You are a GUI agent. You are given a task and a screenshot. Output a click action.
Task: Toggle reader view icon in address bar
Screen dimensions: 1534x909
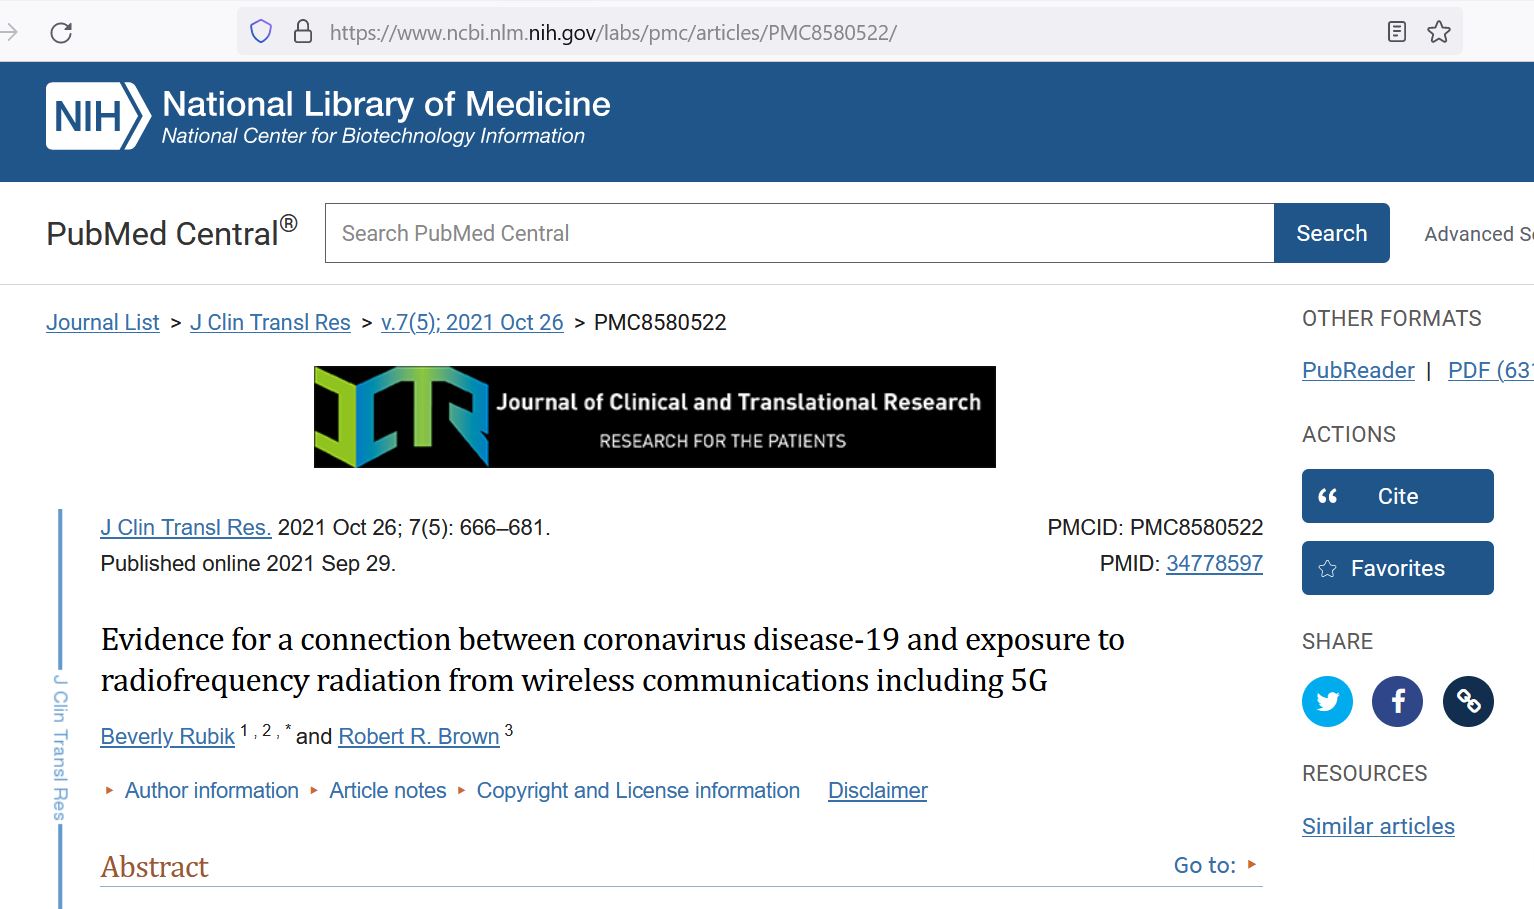coord(1397,32)
